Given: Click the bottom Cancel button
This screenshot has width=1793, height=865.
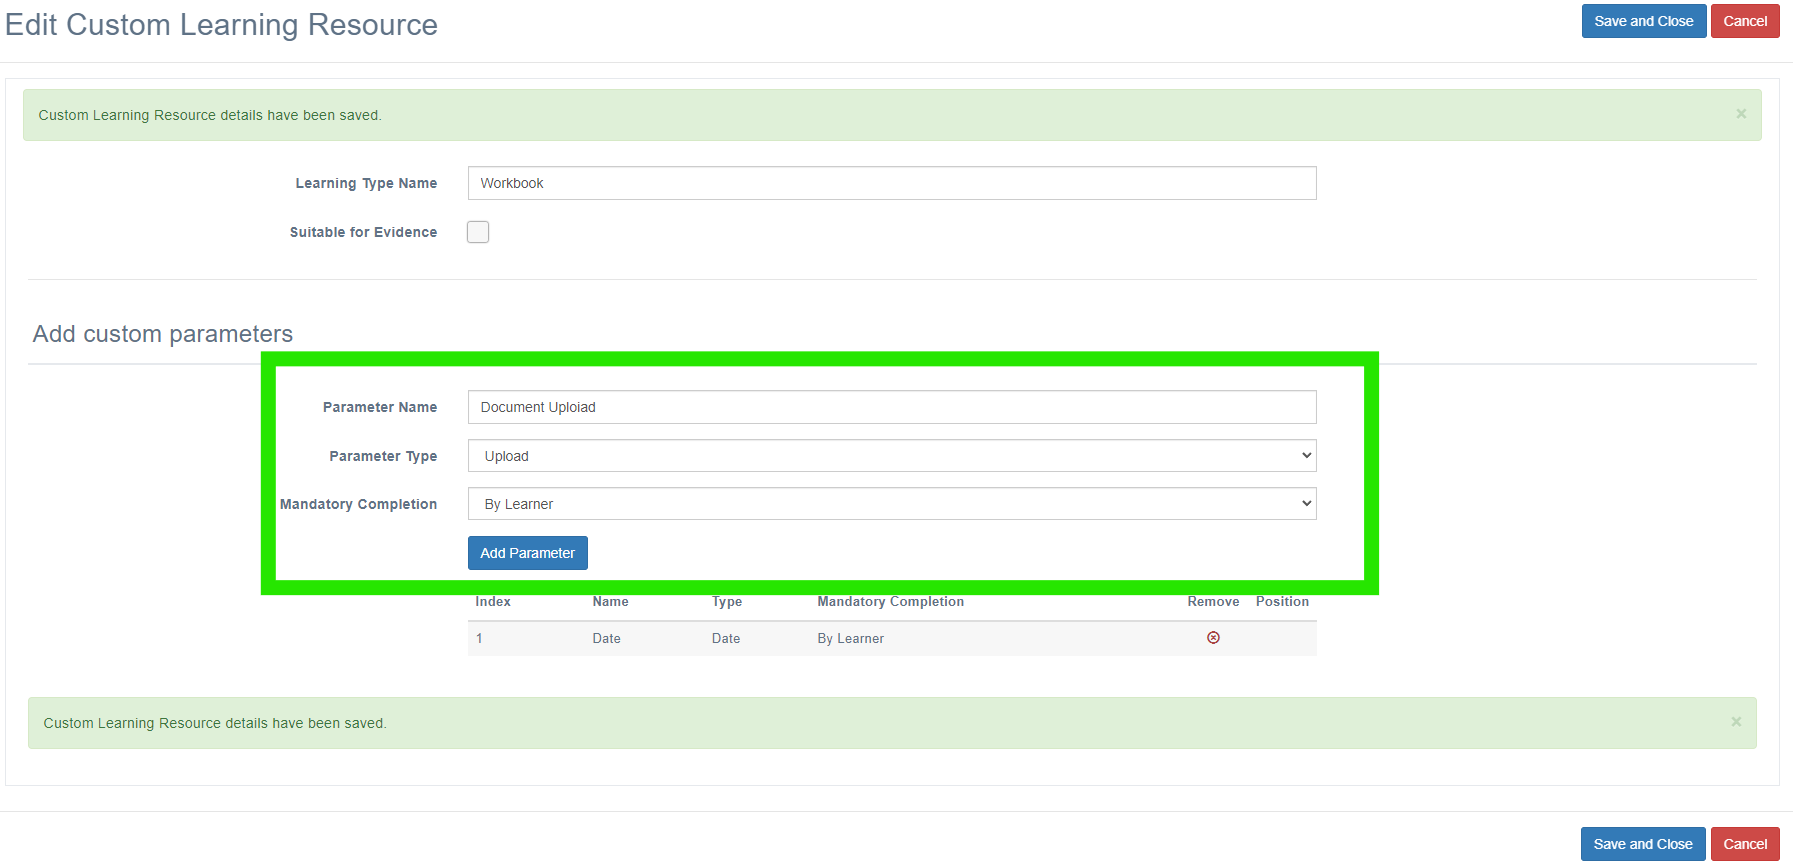Looking at the screenshot, I should (1745, 844).
